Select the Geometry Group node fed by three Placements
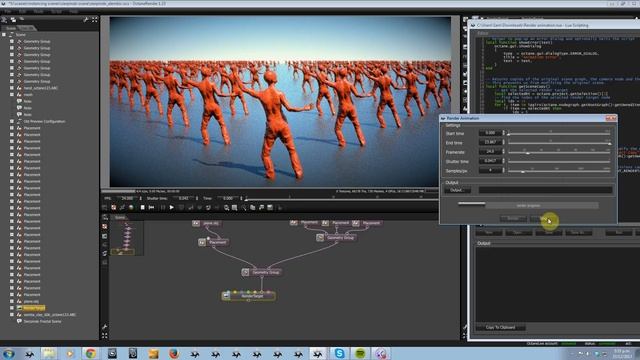The width and height of the screenshot is (640, 360). (336, 237)
